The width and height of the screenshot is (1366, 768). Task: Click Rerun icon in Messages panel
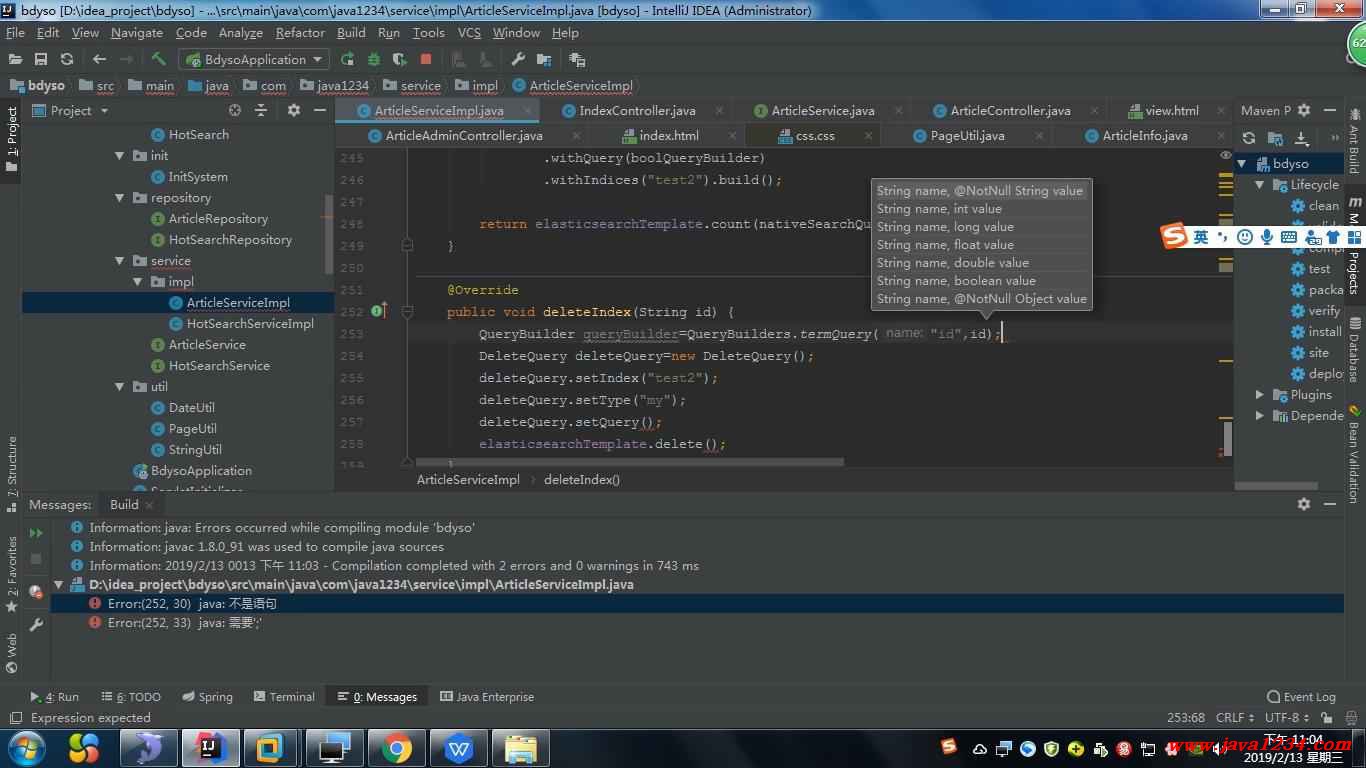[x=36, y=533]
